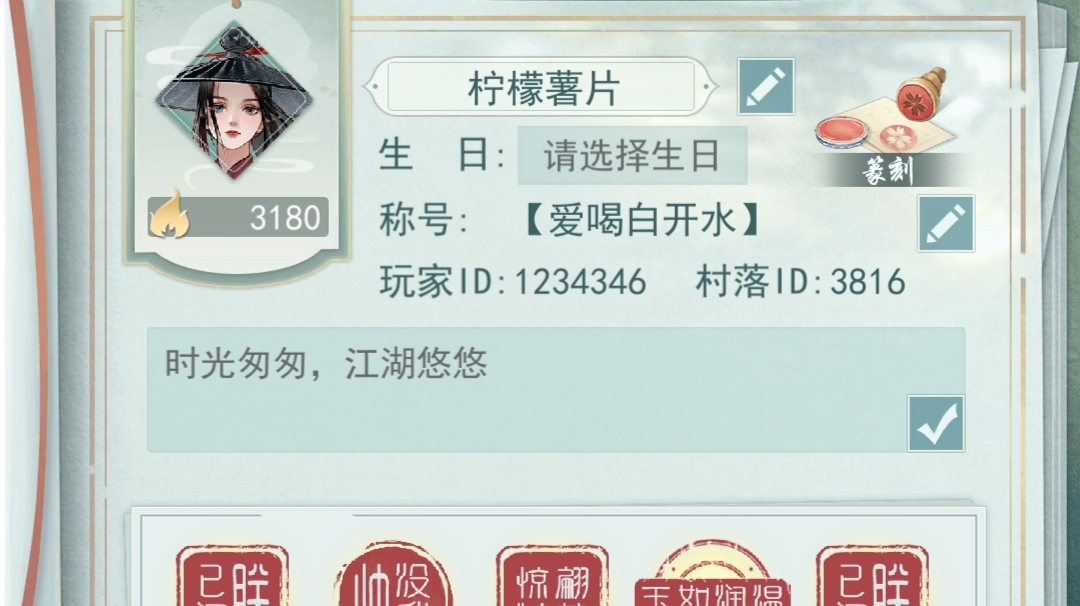This screenshot has width=1080, height=606.
Task: Click the 称号 label
Action: tap(424, 221)
